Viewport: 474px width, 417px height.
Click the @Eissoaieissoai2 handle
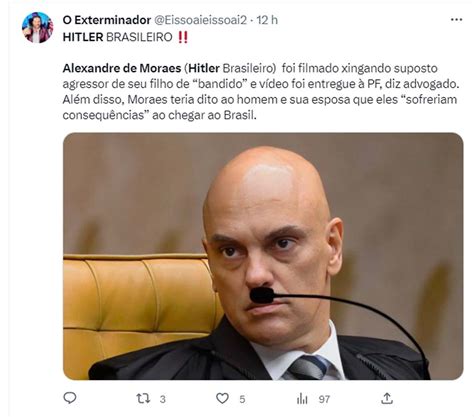coord(200,20)
